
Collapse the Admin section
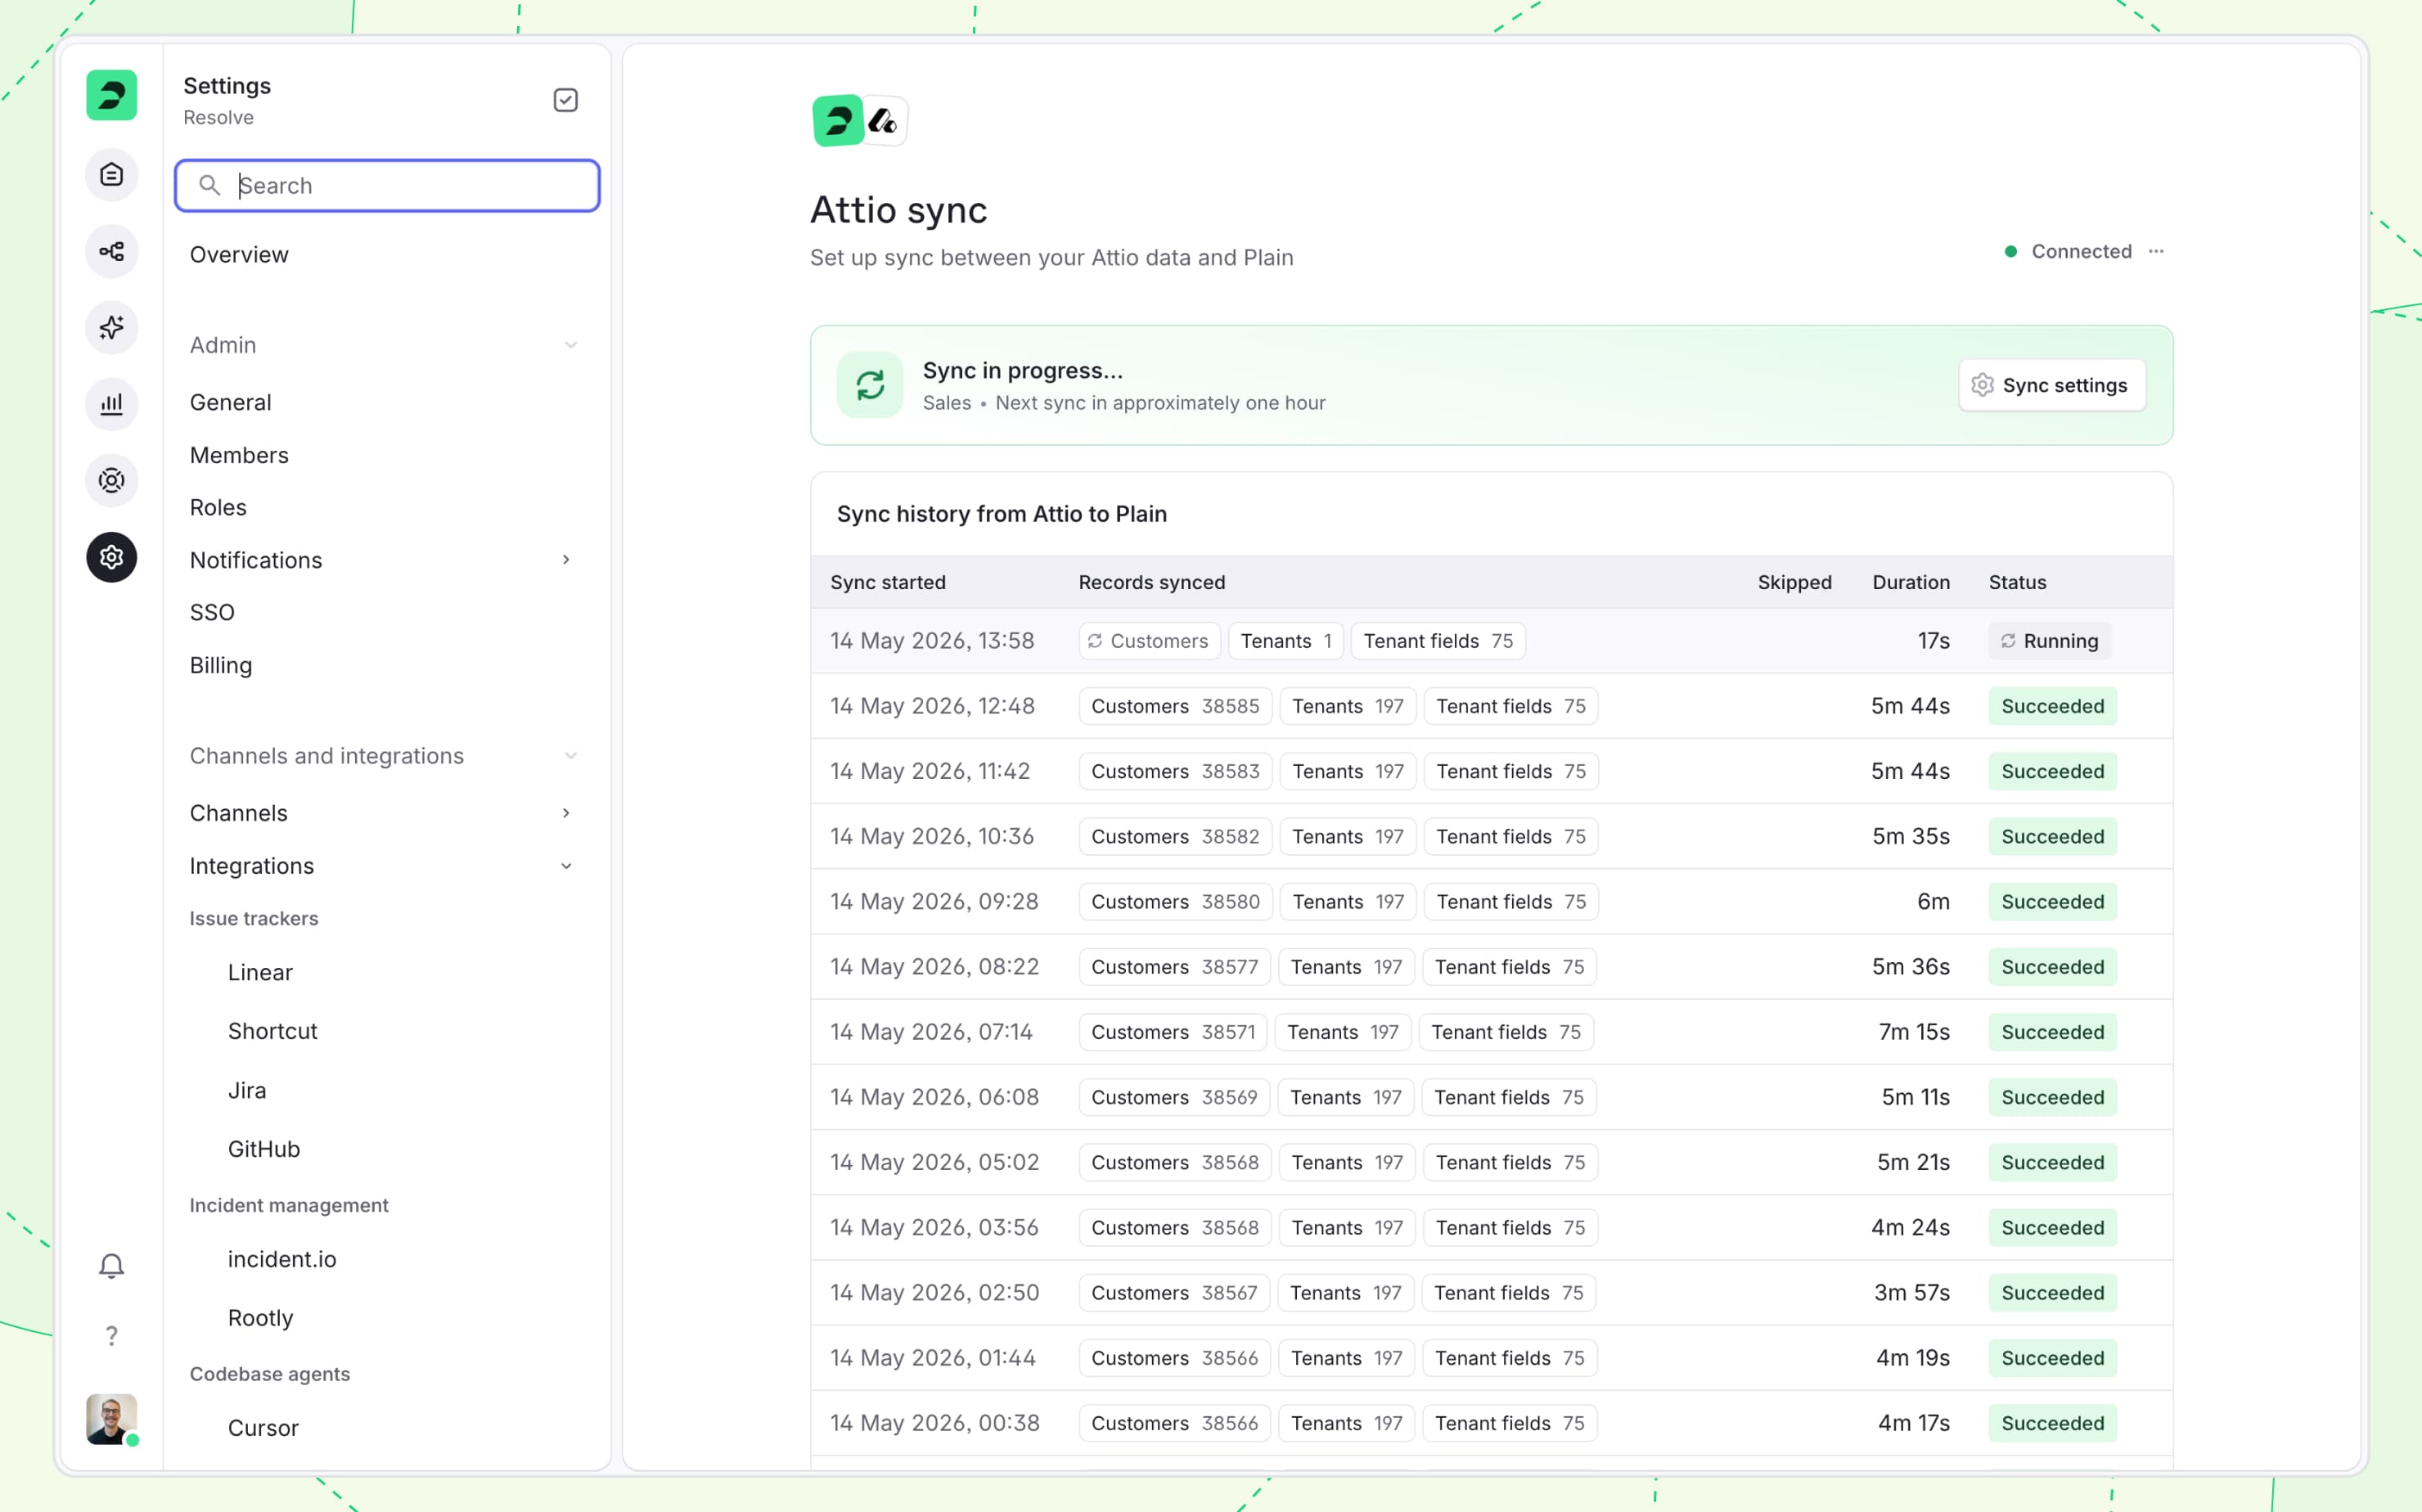coord(570,345)
